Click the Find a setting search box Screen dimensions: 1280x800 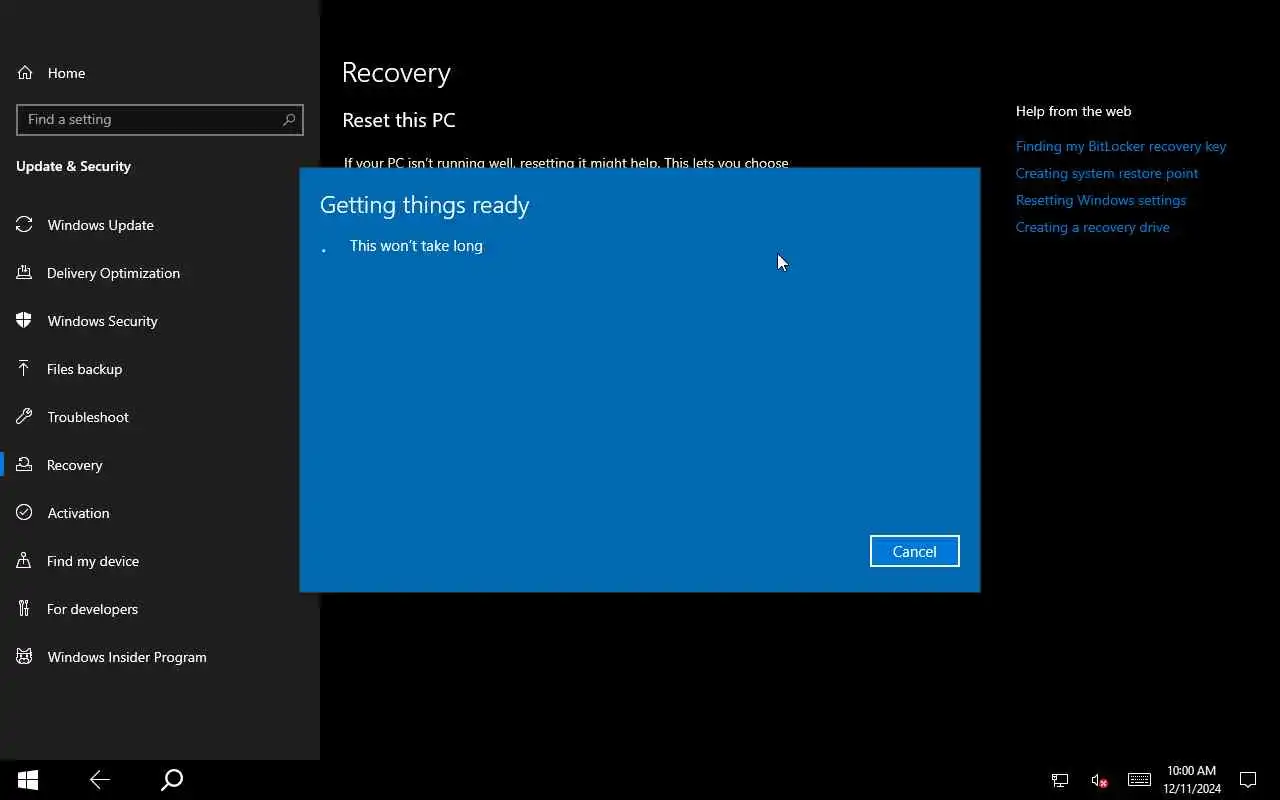[x=160, y=119]
